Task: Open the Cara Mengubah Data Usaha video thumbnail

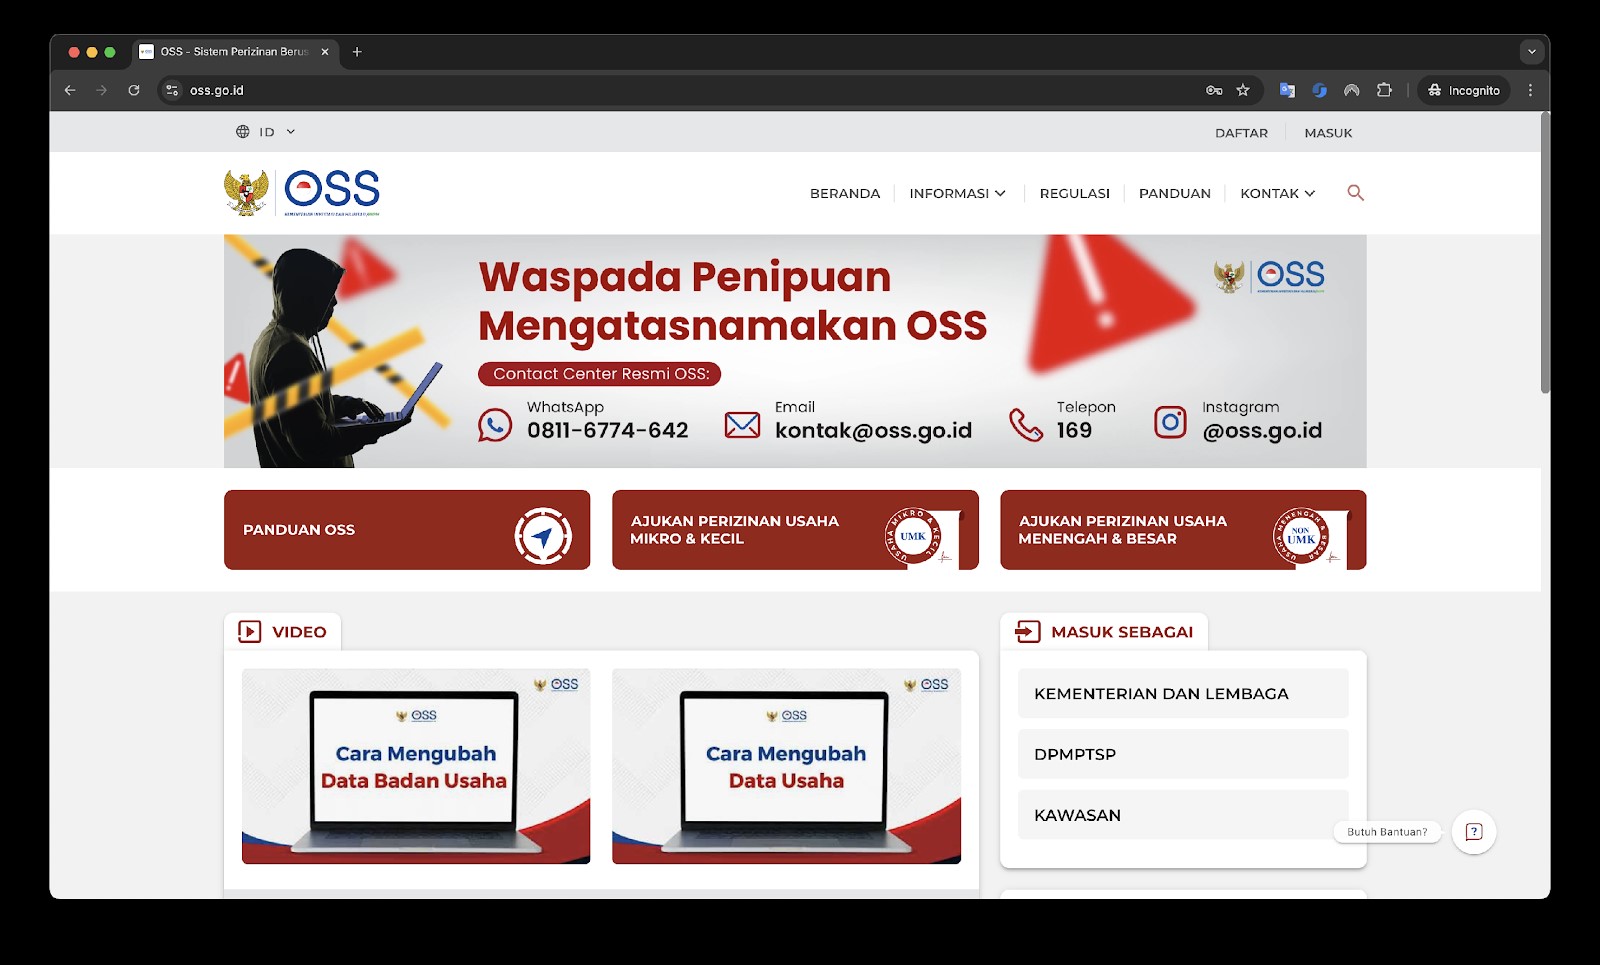Action: pos(786,766)
